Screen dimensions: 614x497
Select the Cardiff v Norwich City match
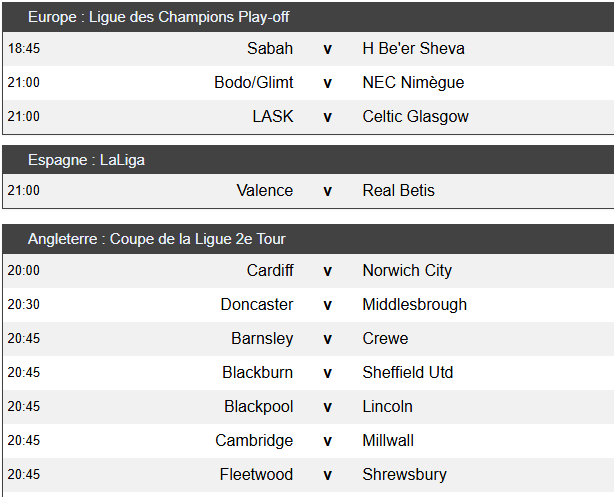(x=308, y=271)
